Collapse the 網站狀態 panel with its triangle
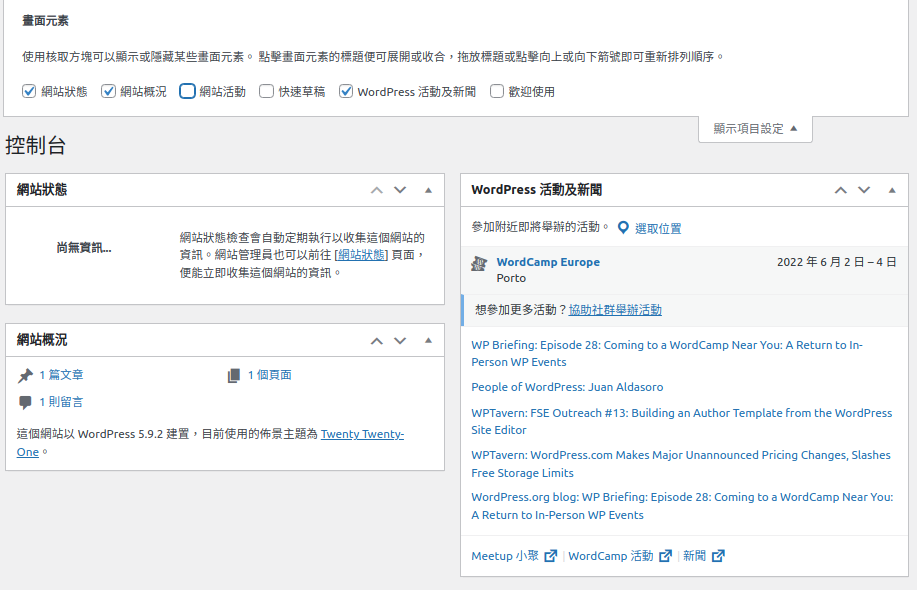Image resolution: width=917 pixels, height=590 pixels. 428,190
